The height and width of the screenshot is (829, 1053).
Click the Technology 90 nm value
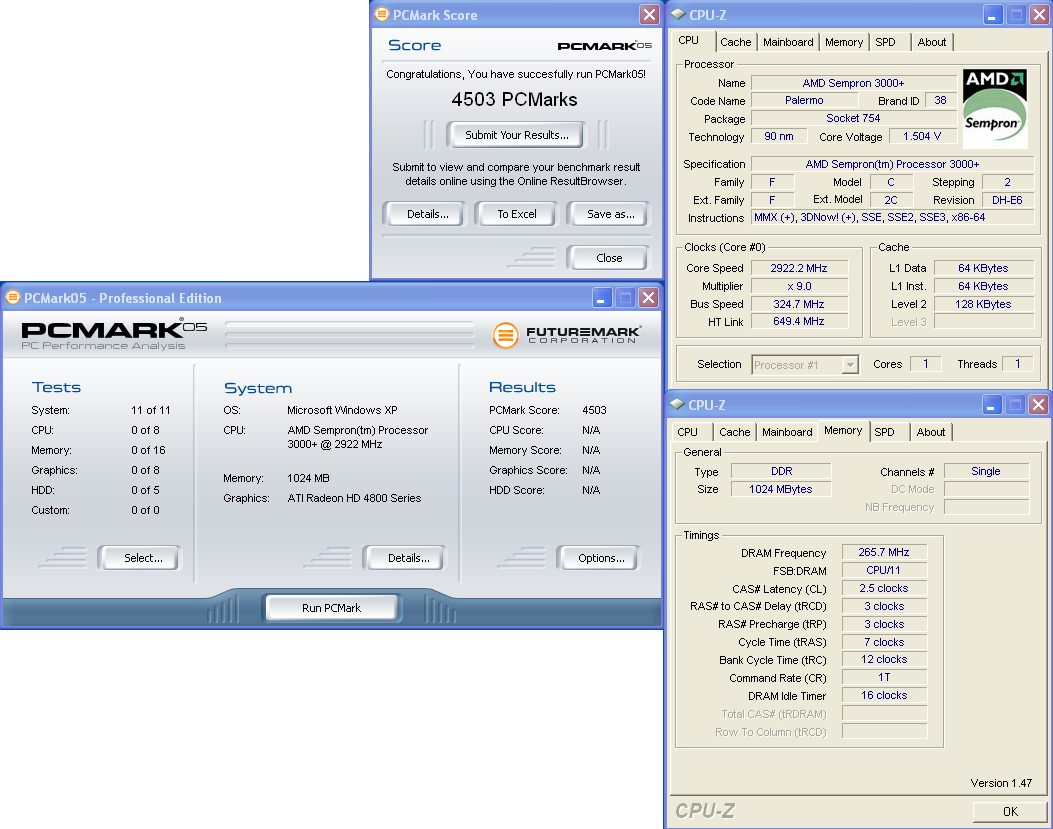(779, 136)
